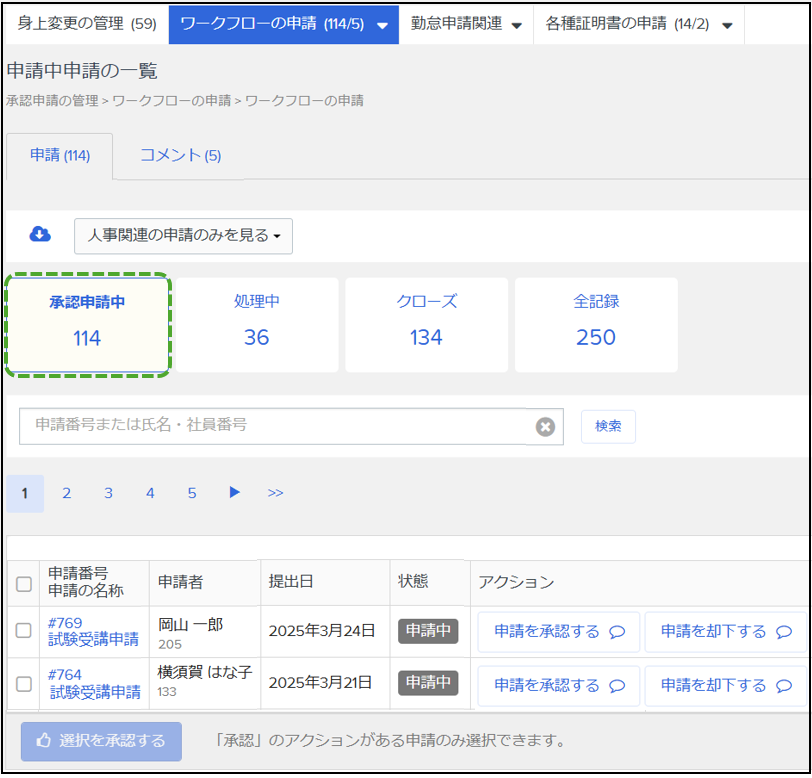Click the cloud download icon
This screenshot has height=778, width=812.
pyautogui.click(x=40, y=234)
